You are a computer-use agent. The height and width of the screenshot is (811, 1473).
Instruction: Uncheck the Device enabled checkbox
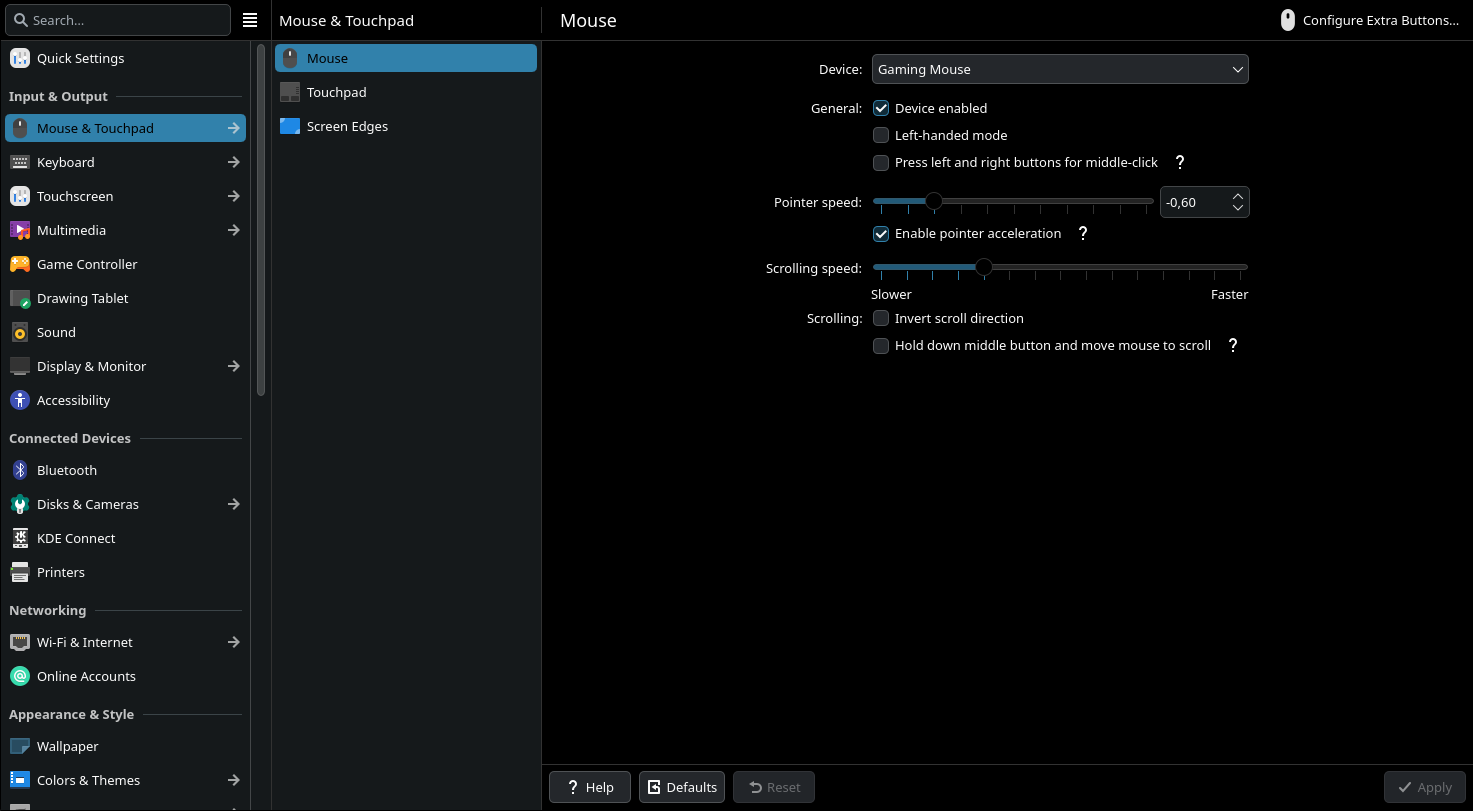[x=881, y=108]
